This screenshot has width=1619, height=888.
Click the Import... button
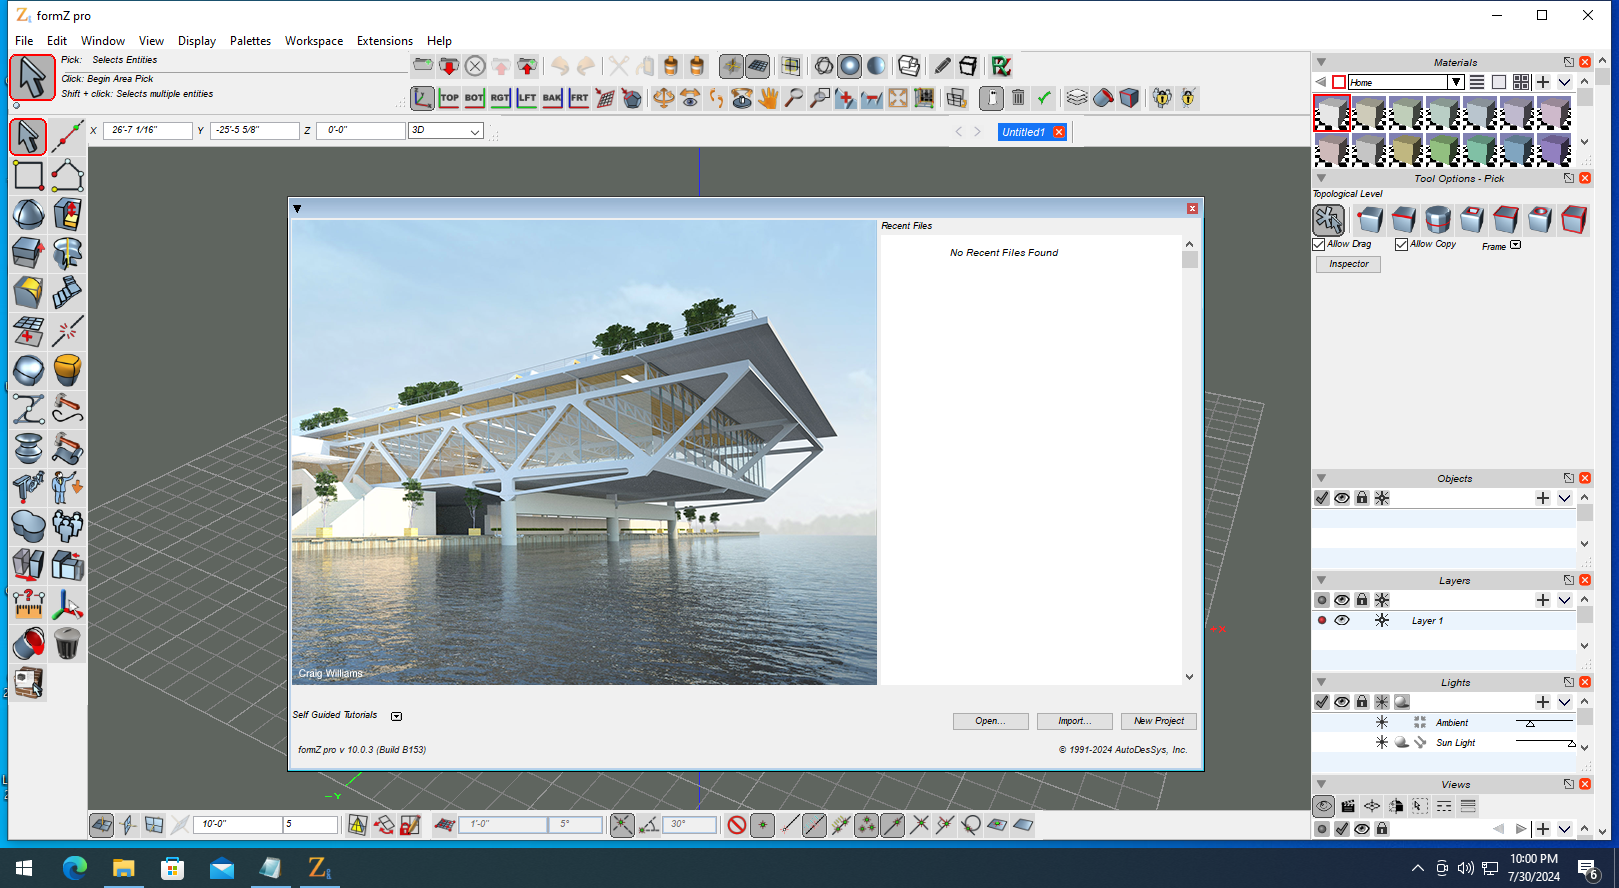tap(1075, 721)
